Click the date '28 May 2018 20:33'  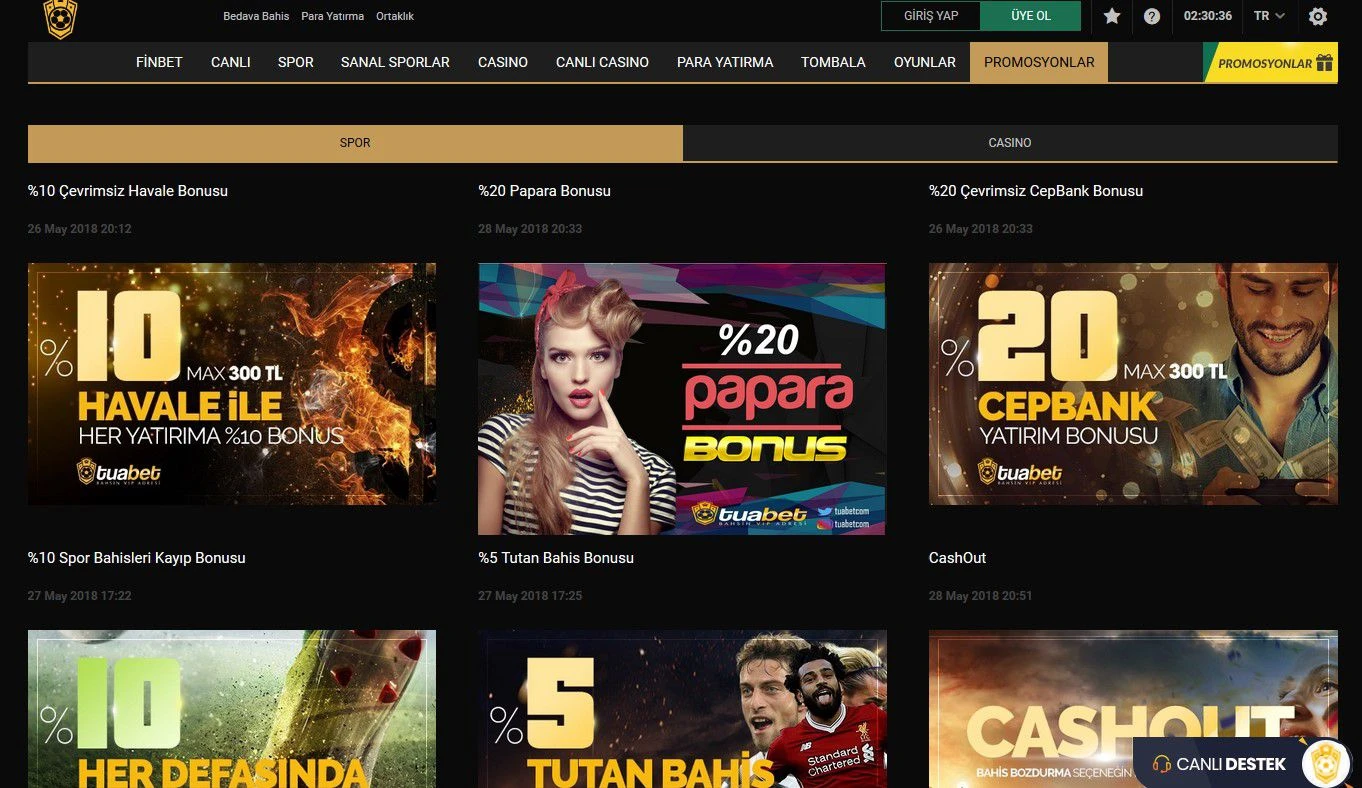pos(530,229)
